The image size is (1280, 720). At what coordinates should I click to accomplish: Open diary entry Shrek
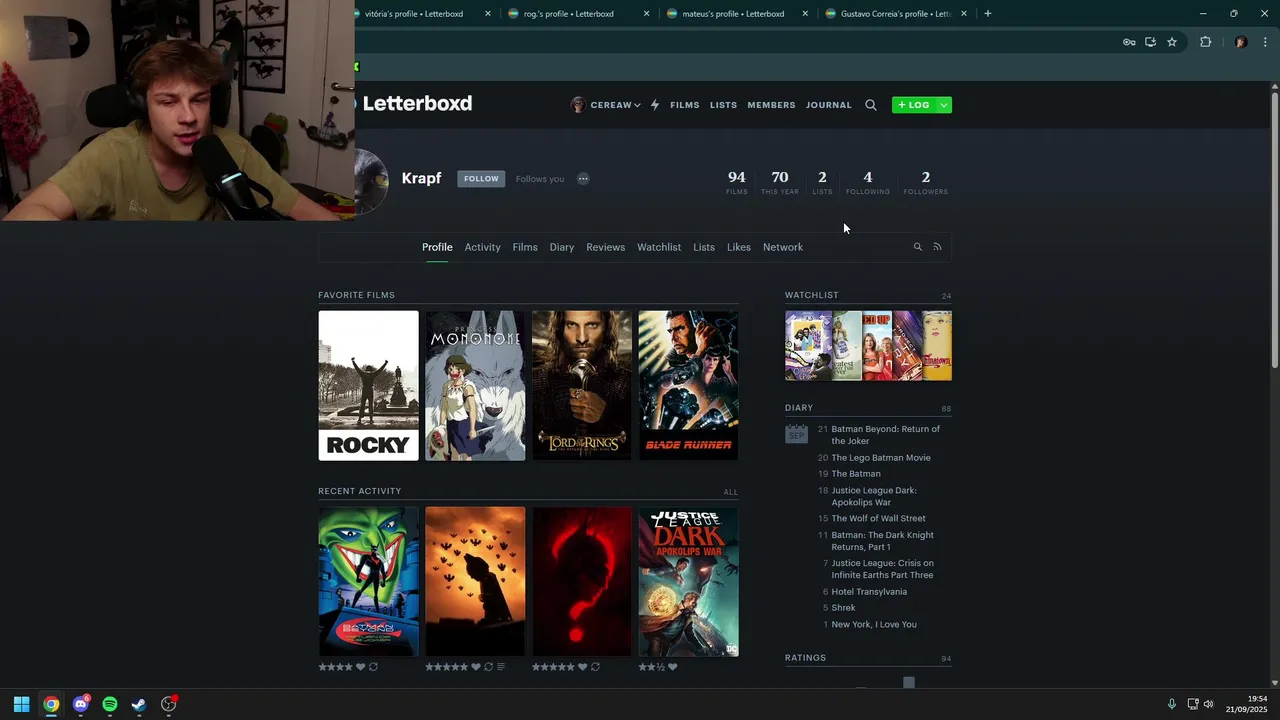pos(844,608)
